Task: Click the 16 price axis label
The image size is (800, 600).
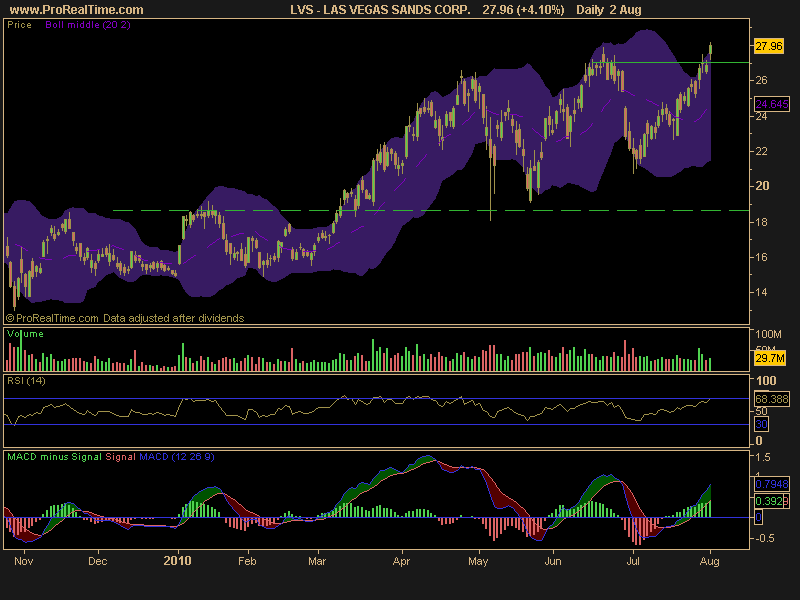Action: (x=762, y=258)
